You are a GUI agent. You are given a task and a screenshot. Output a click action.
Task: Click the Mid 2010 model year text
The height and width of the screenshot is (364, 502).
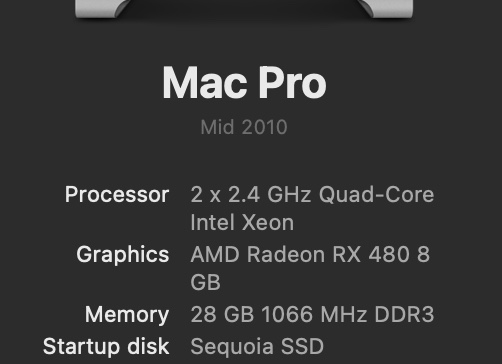tap(244, 127)
